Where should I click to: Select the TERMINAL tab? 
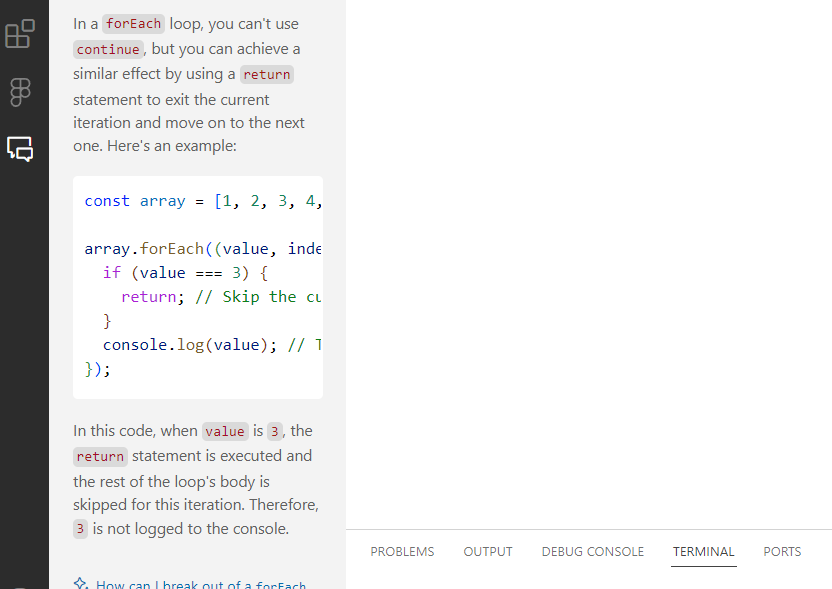click(x=704, y=552)
